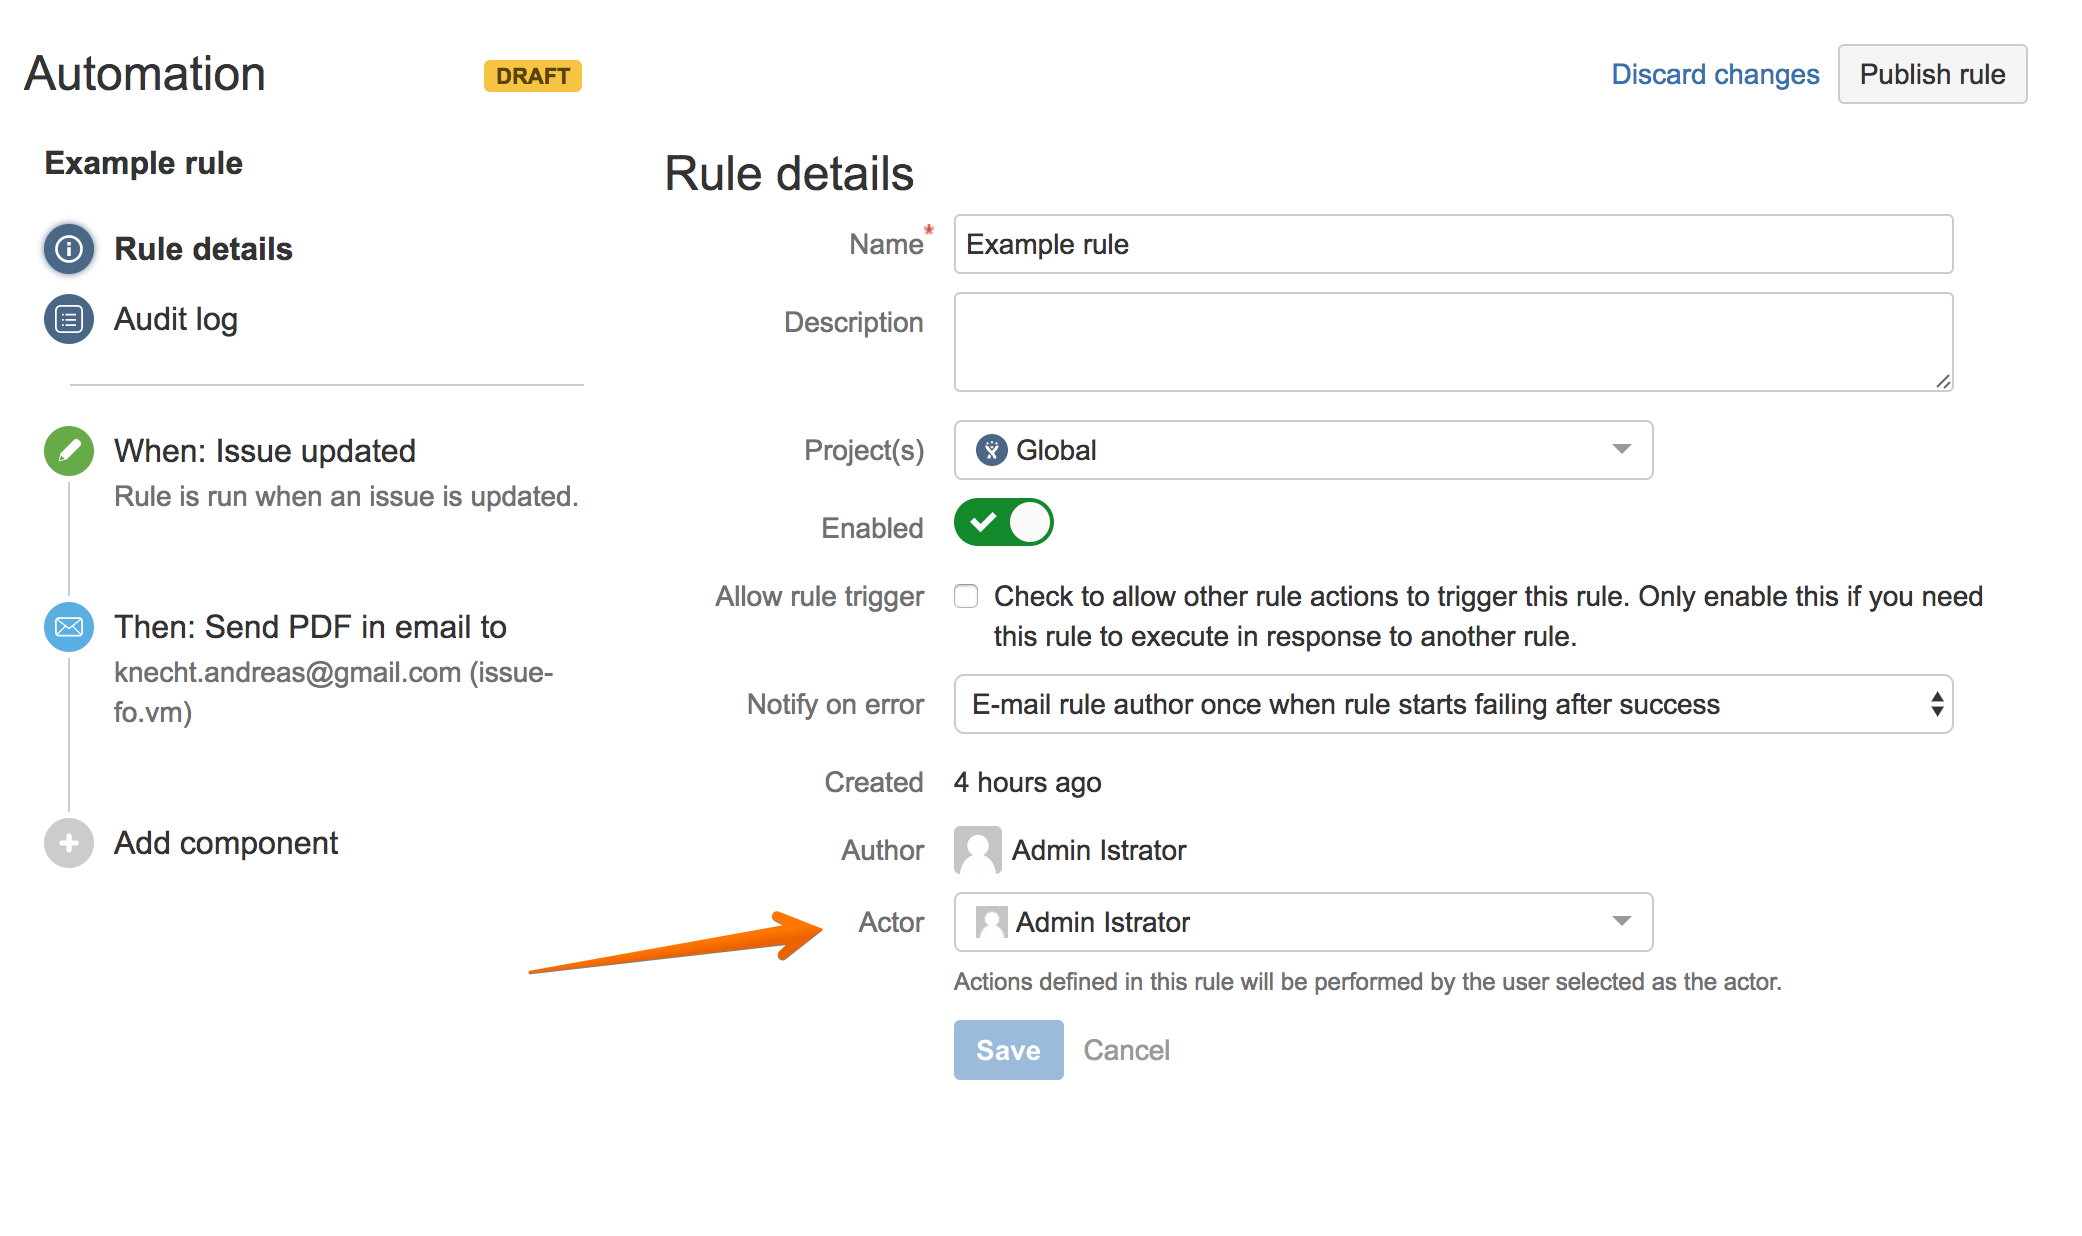Click the Rule details info icon
The width and height of the screenshot is (2082, 1236).
tap(69, 249)
